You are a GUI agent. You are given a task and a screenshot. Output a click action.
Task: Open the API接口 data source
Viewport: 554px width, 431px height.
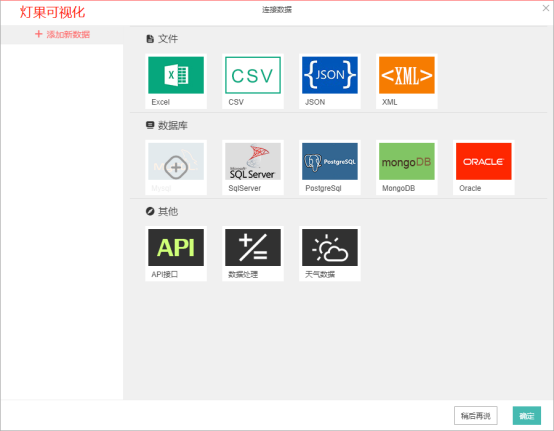[x=176, y=254]
